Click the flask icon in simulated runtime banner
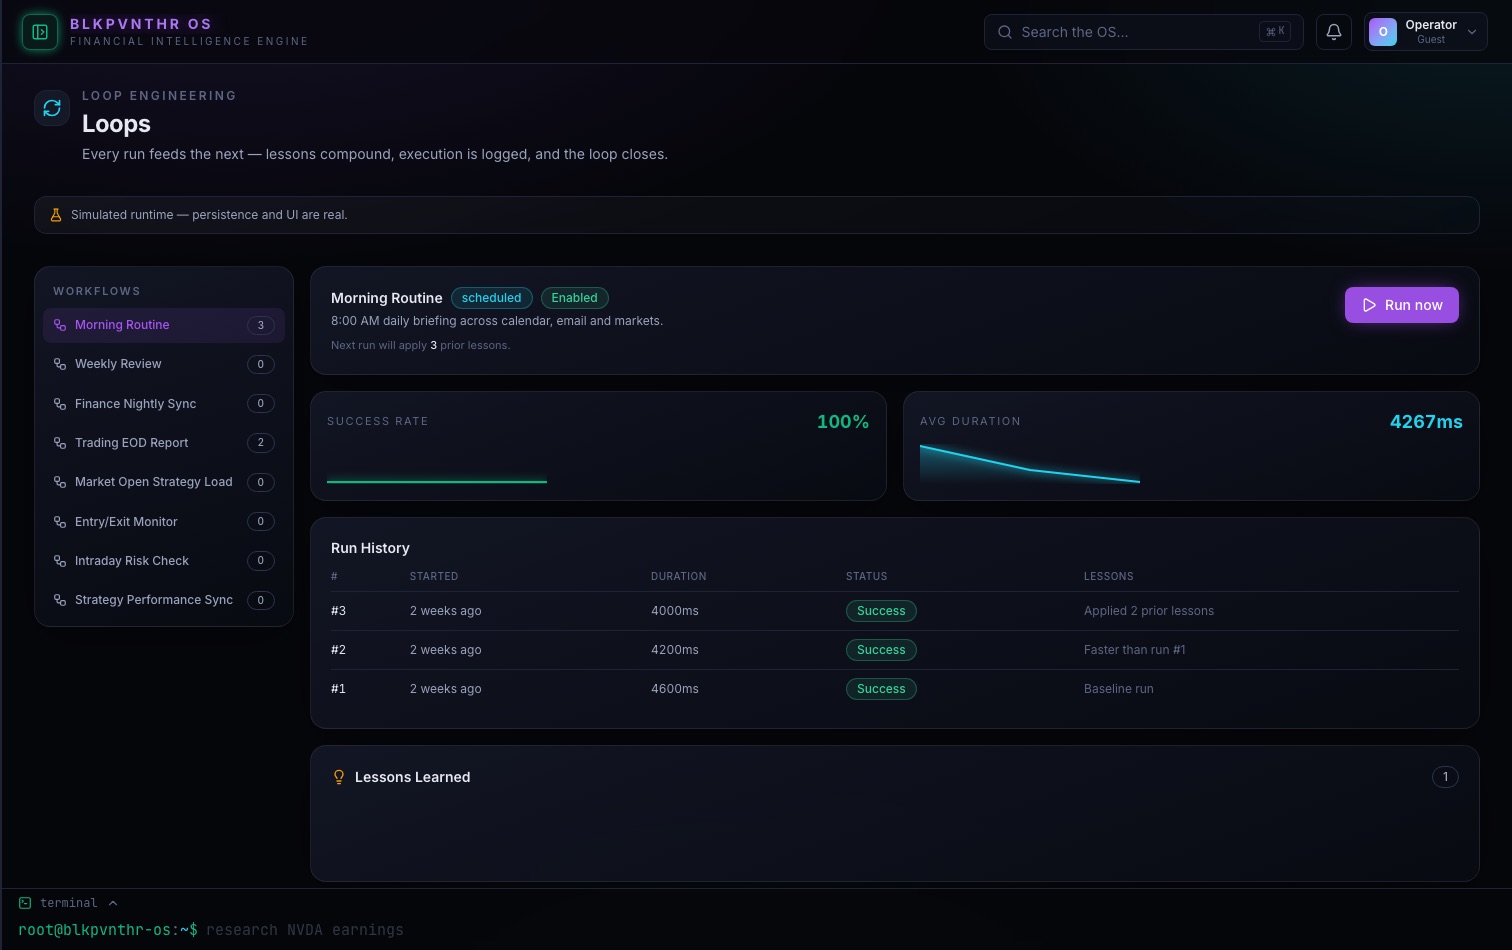Screen dimensions: 1512x950 [56, 215]
